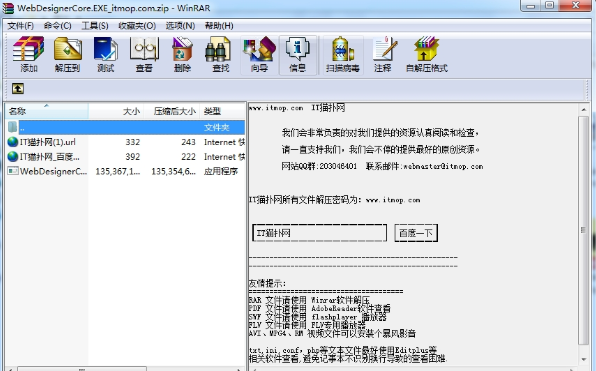
Task: Go up one folder level arrow icon
Action: pos(17,89)
